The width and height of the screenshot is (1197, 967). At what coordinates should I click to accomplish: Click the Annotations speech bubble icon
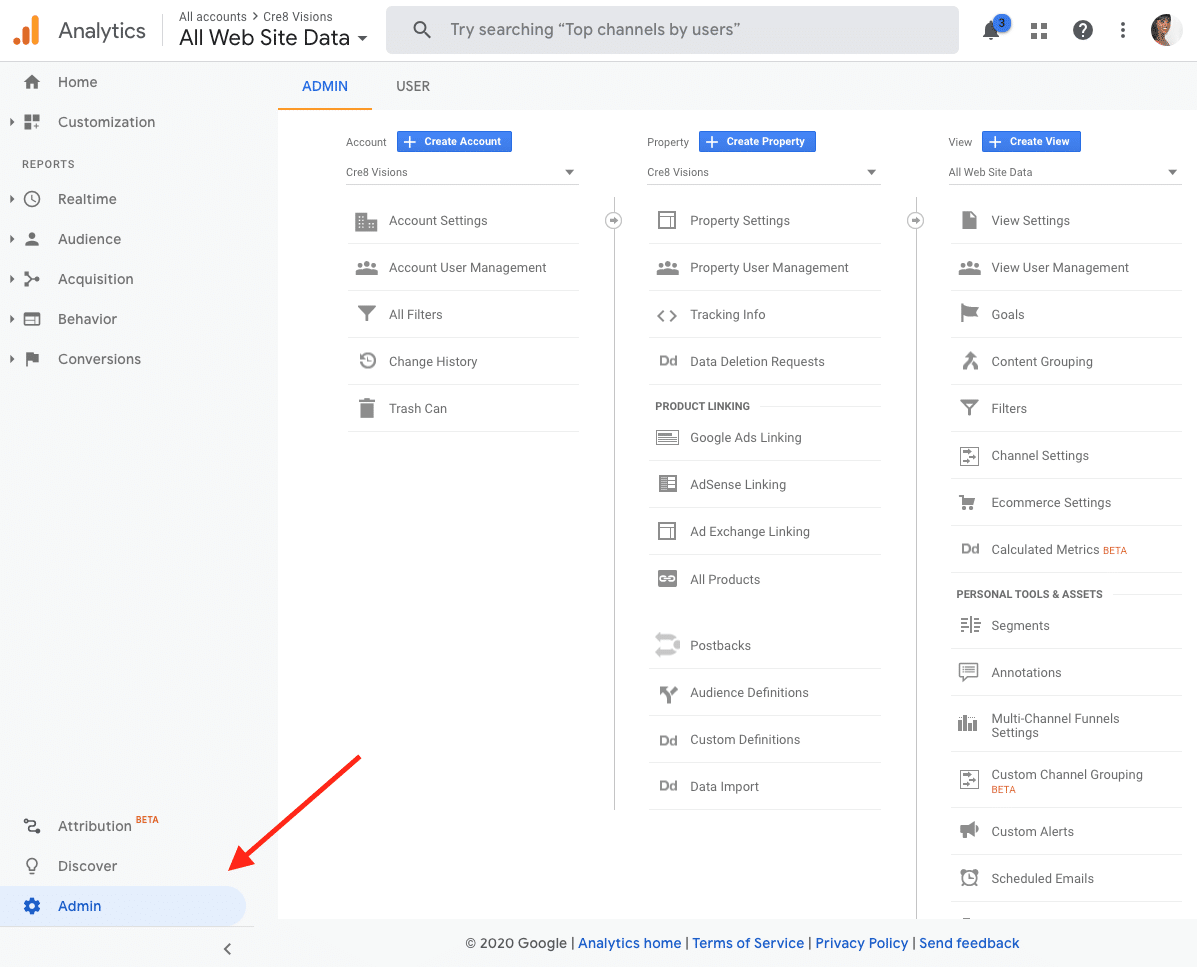click(969, 672)
